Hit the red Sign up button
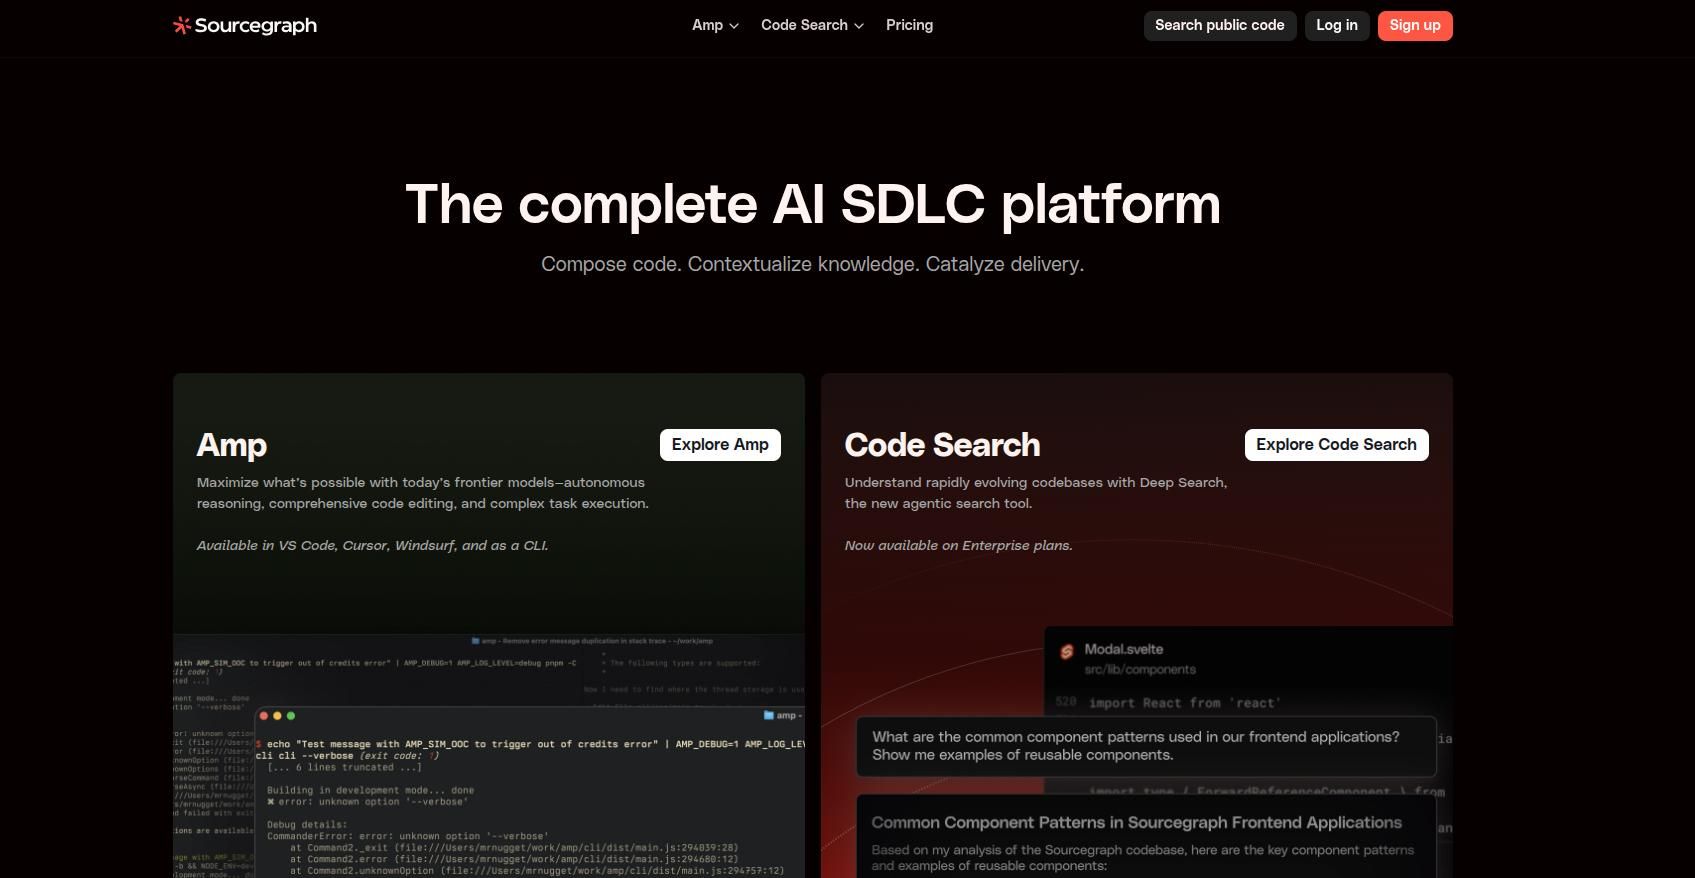1695x878 pixels. coord(1414,25)
